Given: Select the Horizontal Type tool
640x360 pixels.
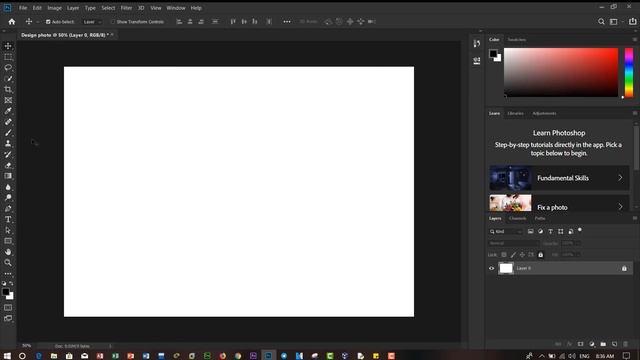Looking at the screenshot, I should point(8,220).
